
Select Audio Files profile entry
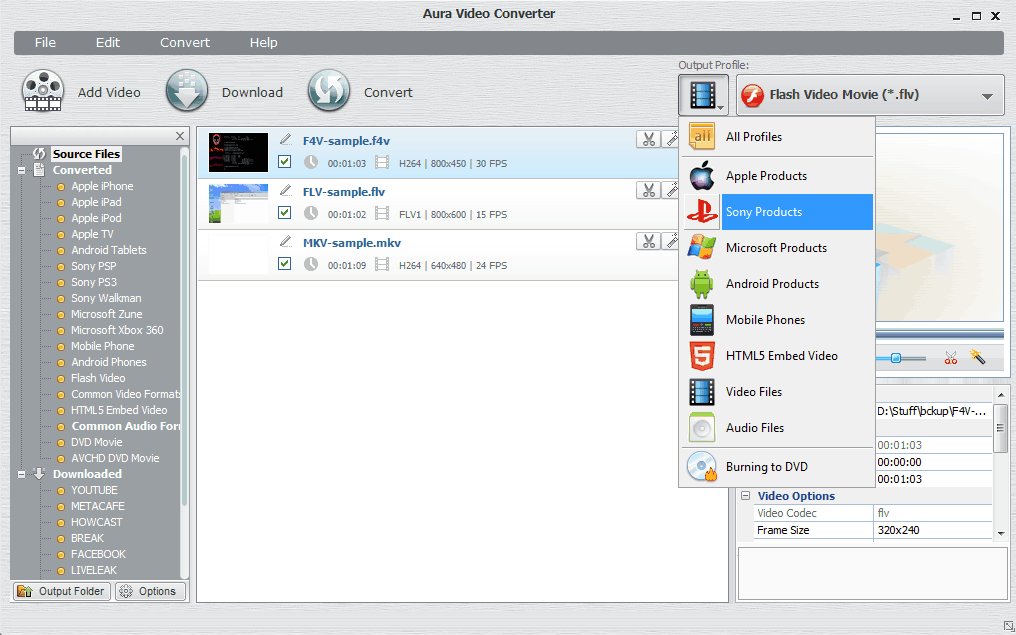tap(777, 428)
